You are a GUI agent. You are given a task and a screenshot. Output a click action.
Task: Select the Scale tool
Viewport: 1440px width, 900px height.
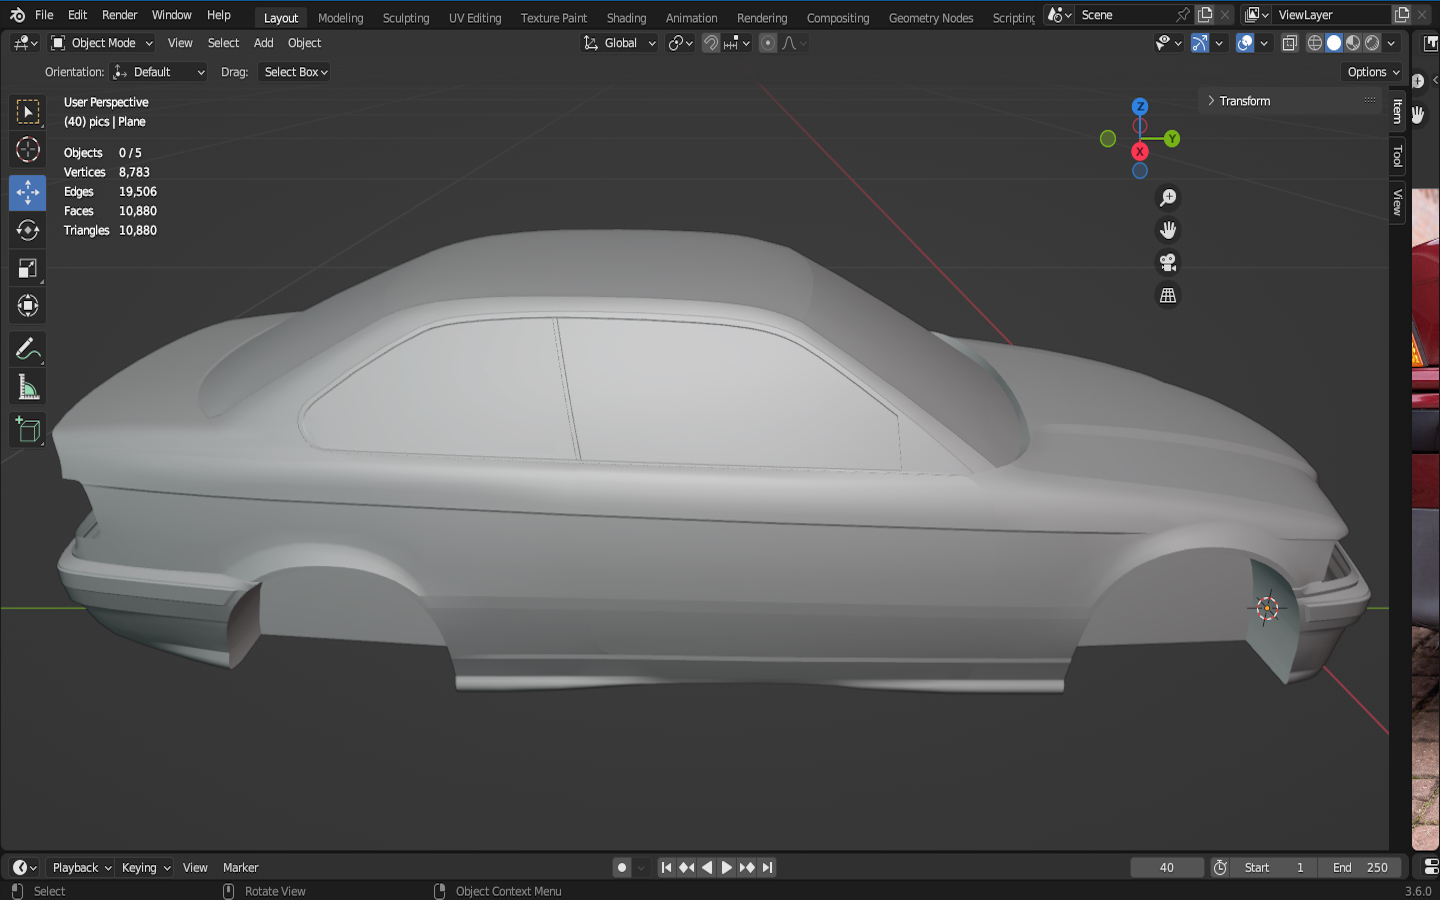pos(27,268)
